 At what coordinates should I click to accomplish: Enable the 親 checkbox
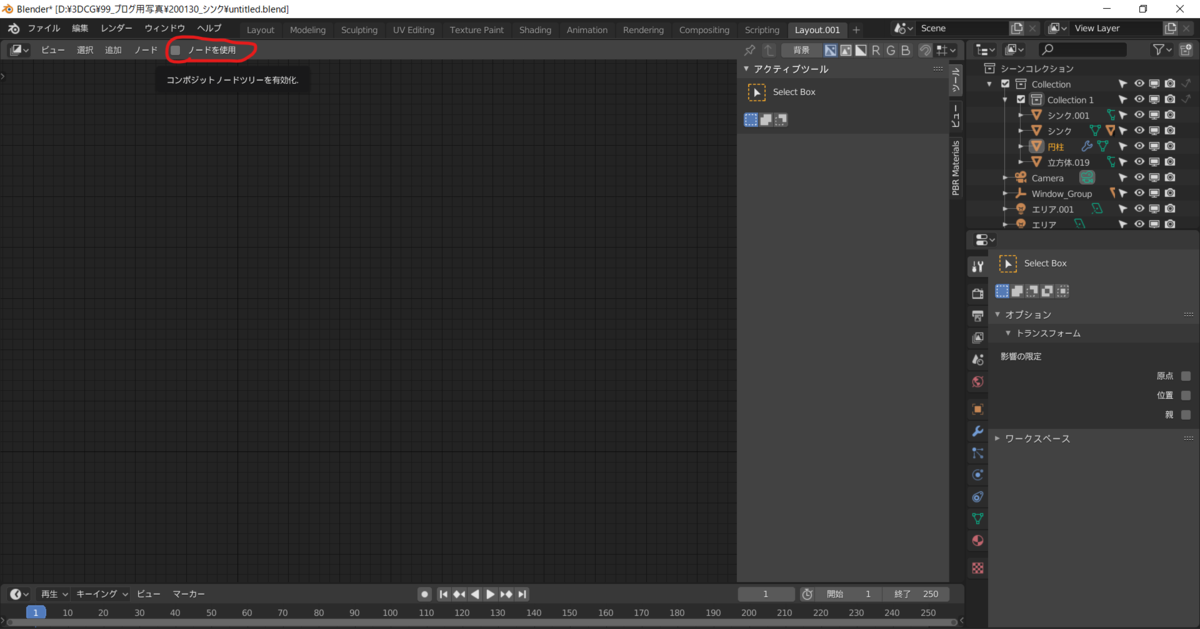(x=1186, y=414)
